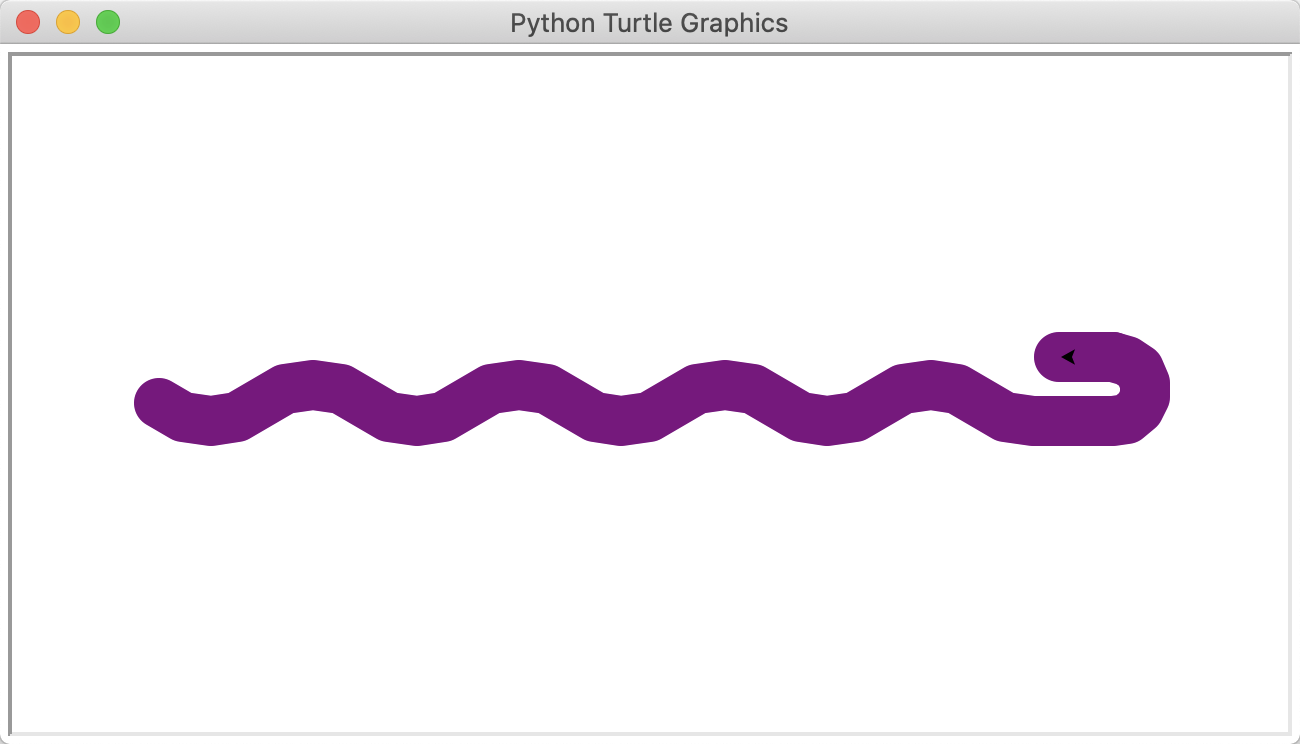Minimize the window with the yellow button
Viewport: 1300px width, 744px height.
click(x=68, y=22)
